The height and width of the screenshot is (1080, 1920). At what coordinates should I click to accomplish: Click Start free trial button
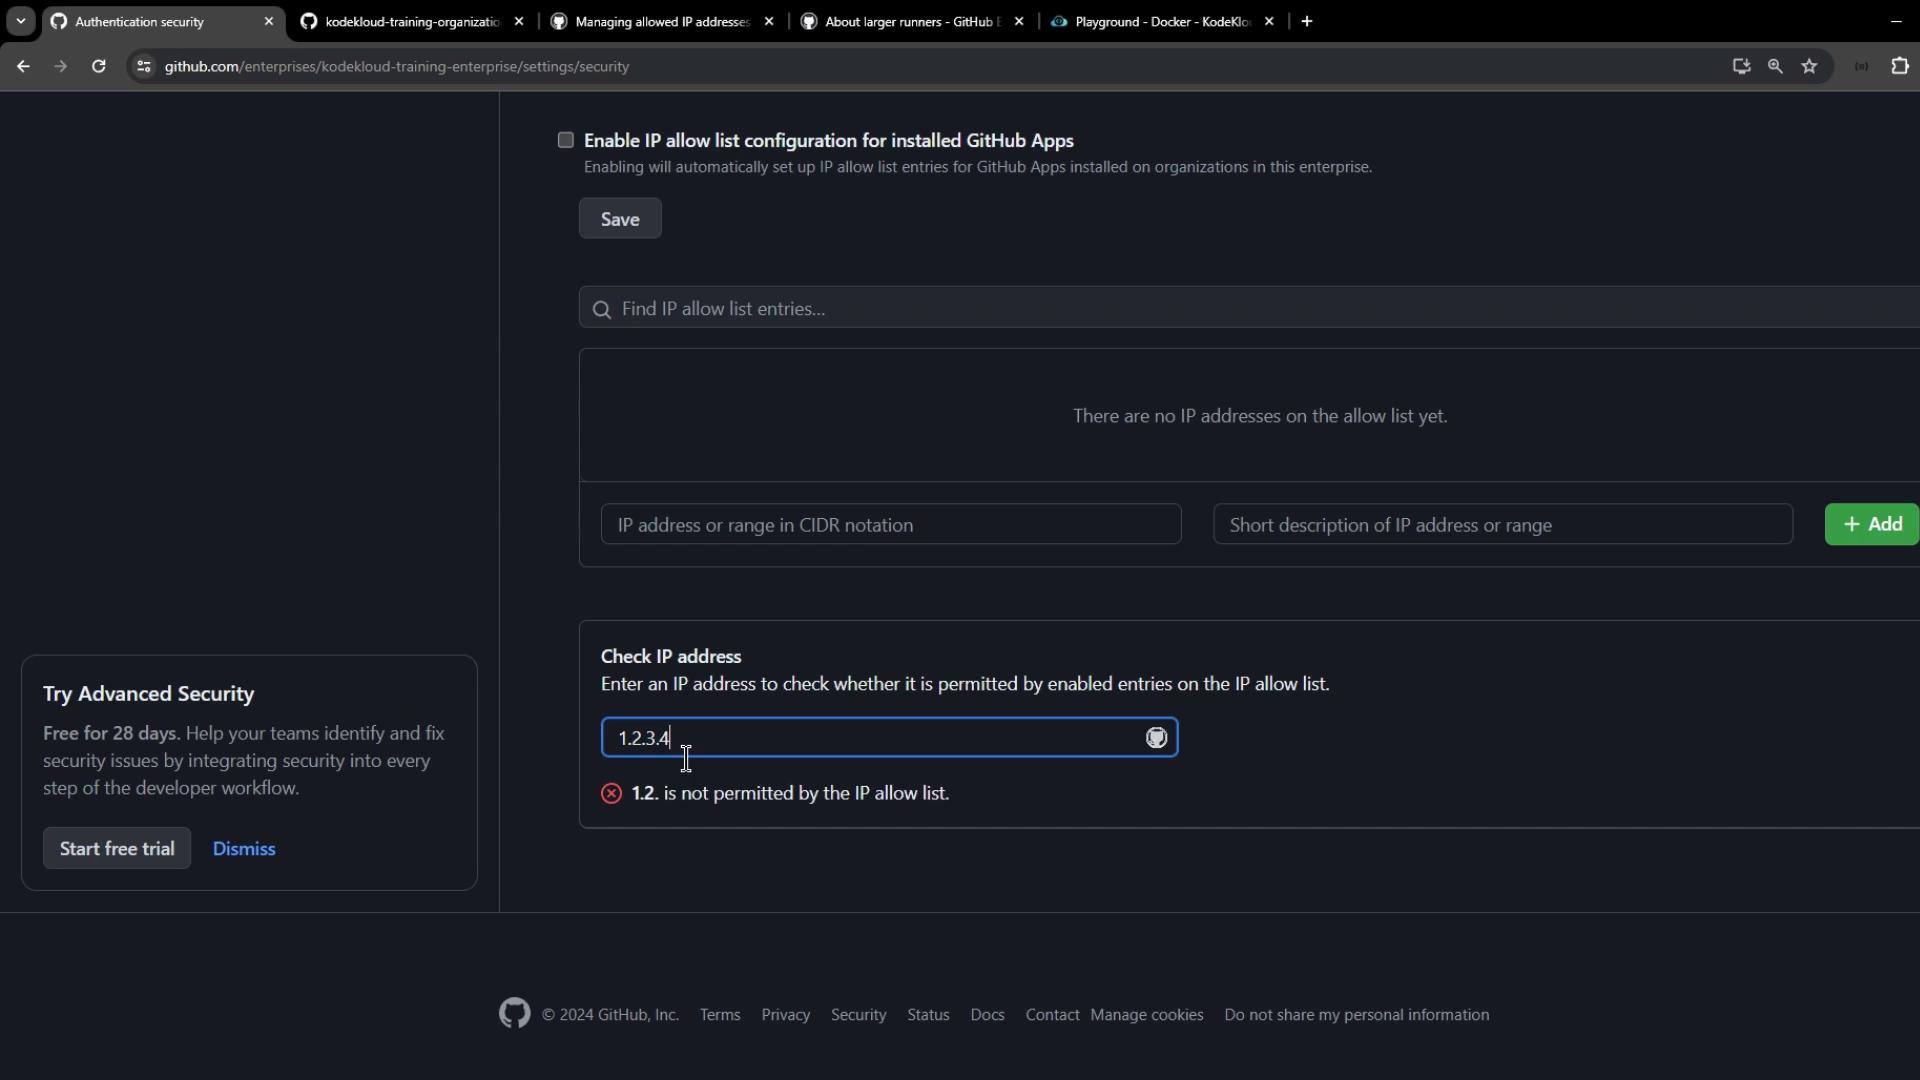pos(117,848)
